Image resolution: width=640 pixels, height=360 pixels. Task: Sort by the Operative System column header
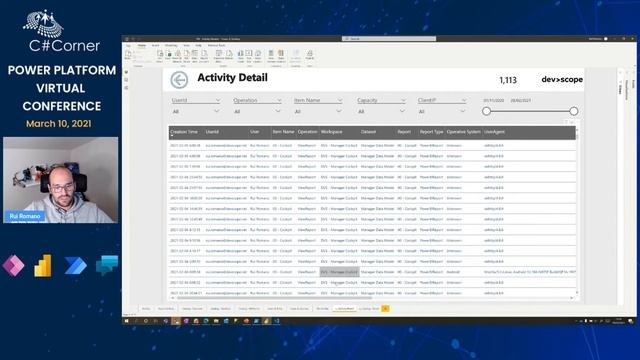click(464, 132)
